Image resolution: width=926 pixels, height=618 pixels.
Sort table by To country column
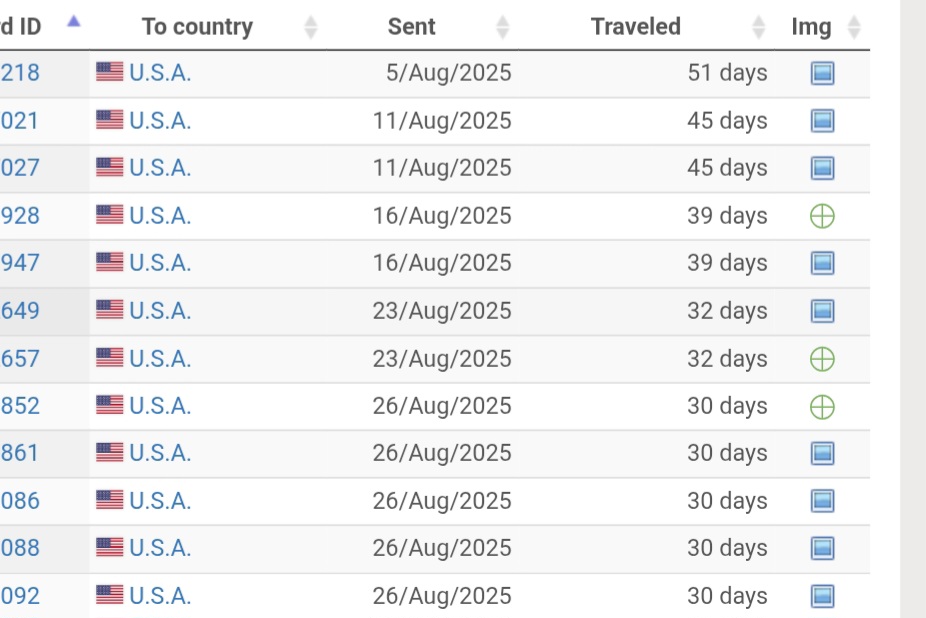pos(197,27)
